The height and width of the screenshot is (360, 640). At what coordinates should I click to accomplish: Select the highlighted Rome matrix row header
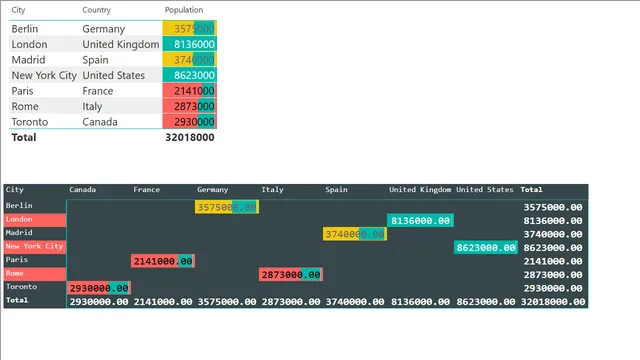35,273
